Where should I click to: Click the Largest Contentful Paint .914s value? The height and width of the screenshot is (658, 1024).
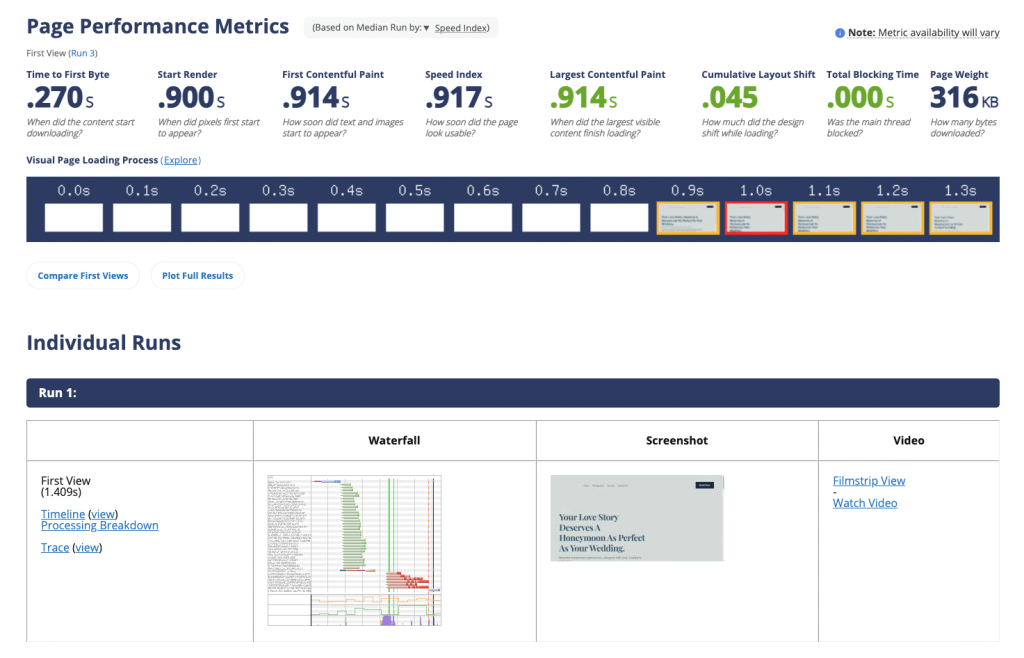coord(584,98)
